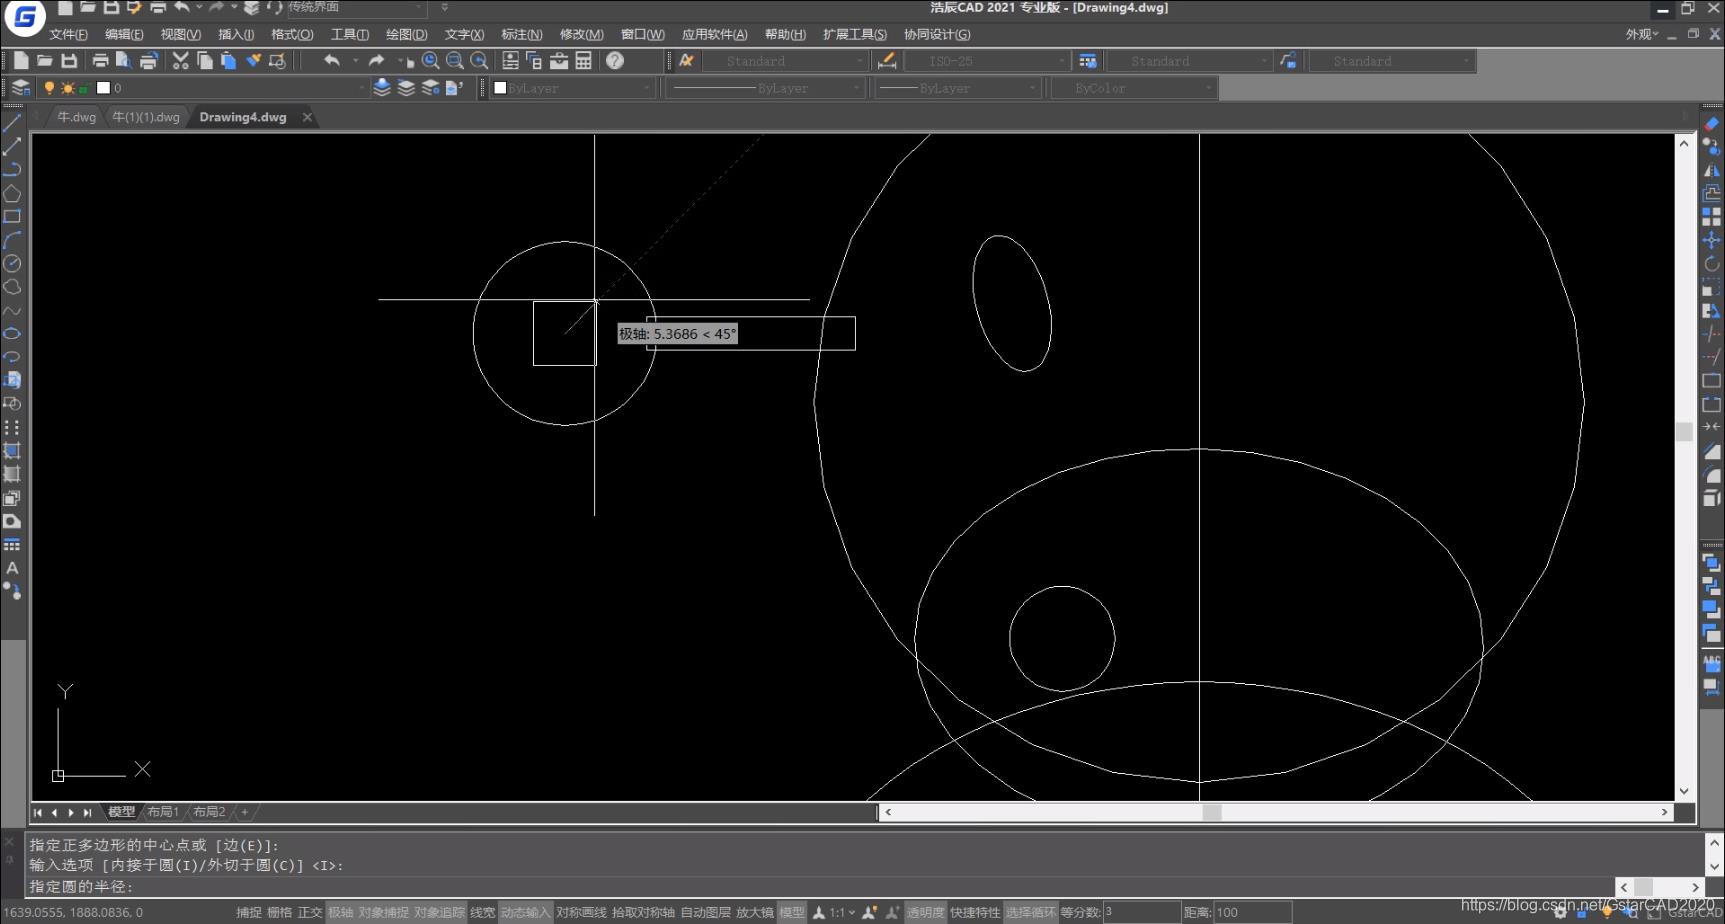Image resolution: width=1725 pixels, height=924 pixels.
Task: Click the Help question mark icon
Action: tap(615, 61)
